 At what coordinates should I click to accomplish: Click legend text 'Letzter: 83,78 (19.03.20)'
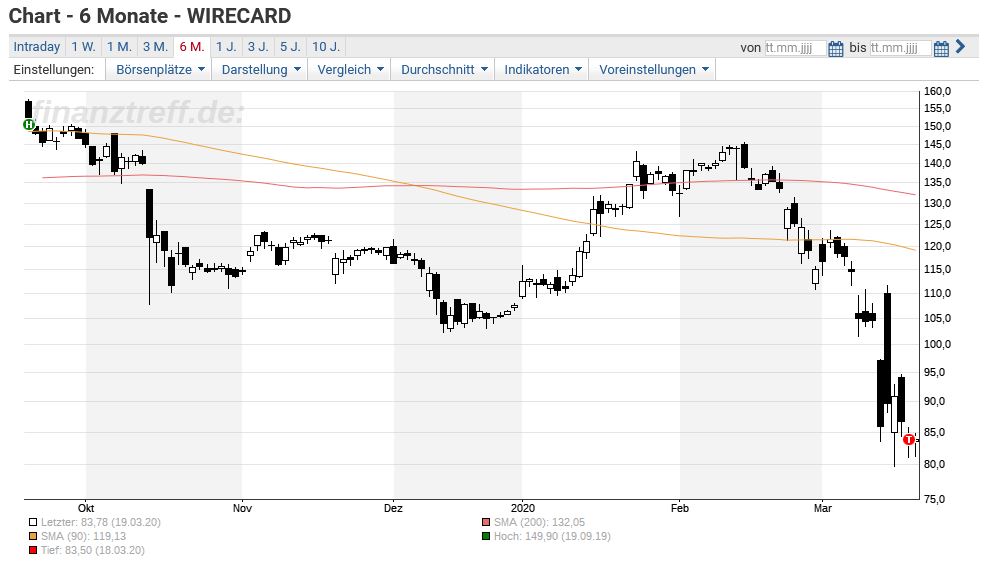click(x=100, y=523)
